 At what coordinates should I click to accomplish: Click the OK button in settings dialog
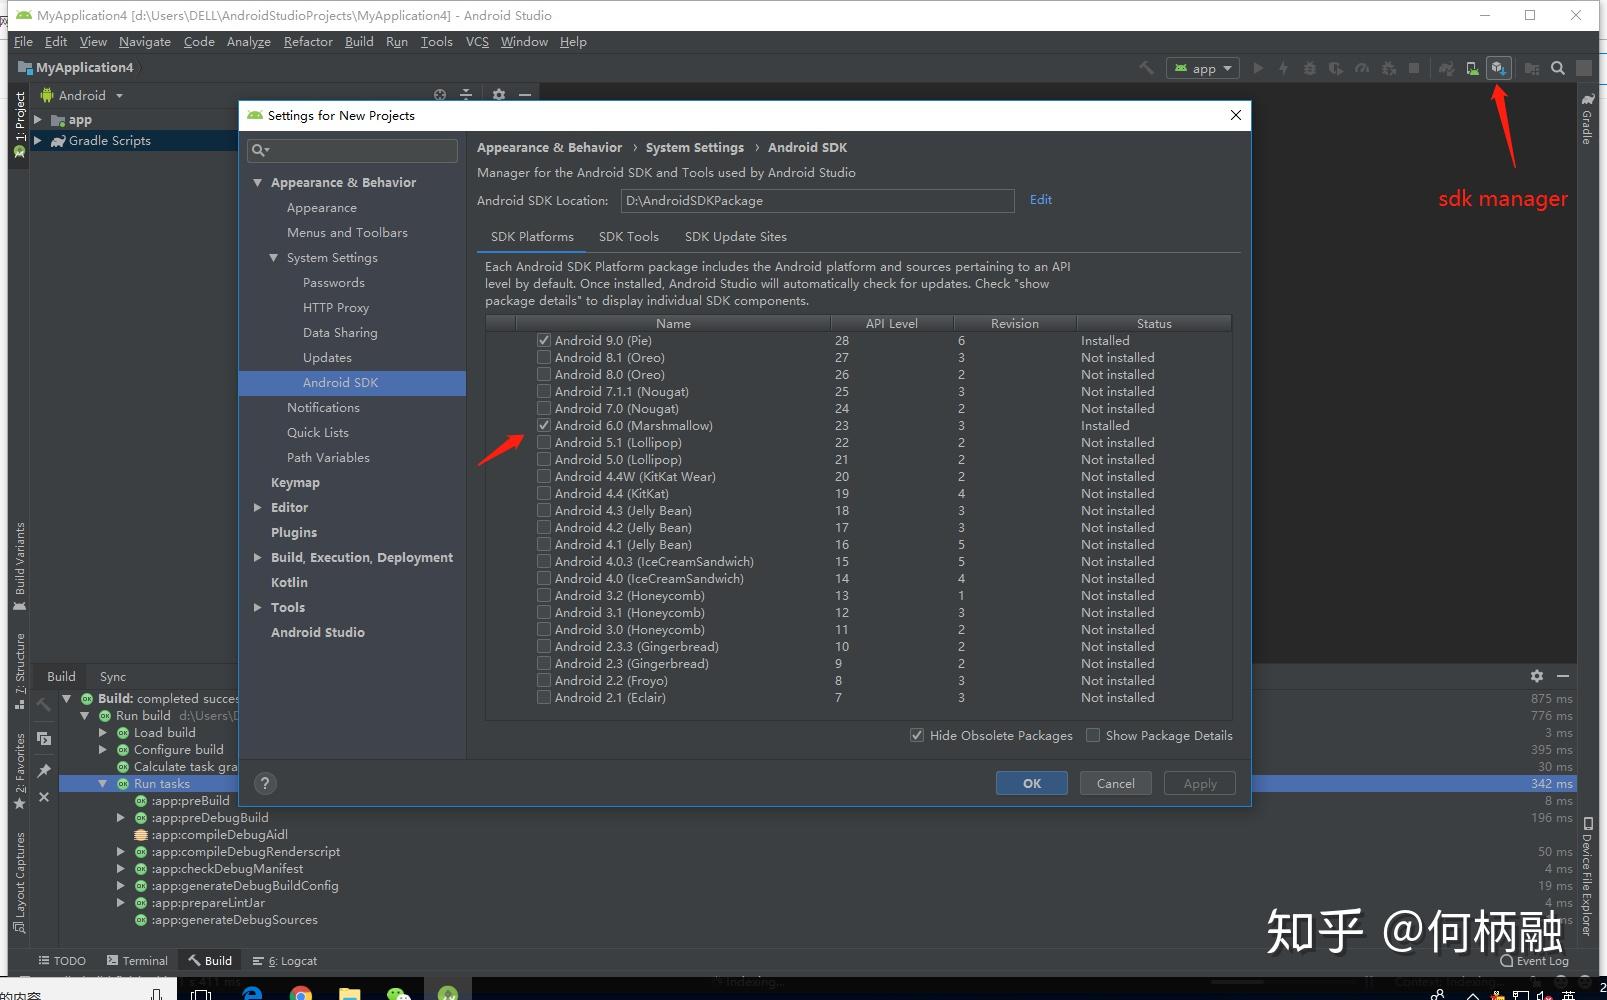click(x=1032, y=783)
